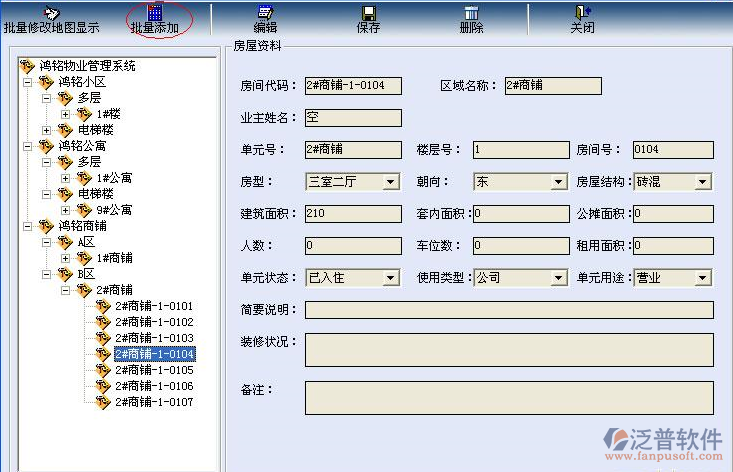Expand the 9#公寓 tree node
733x472 pixels.
coord(65,210)
